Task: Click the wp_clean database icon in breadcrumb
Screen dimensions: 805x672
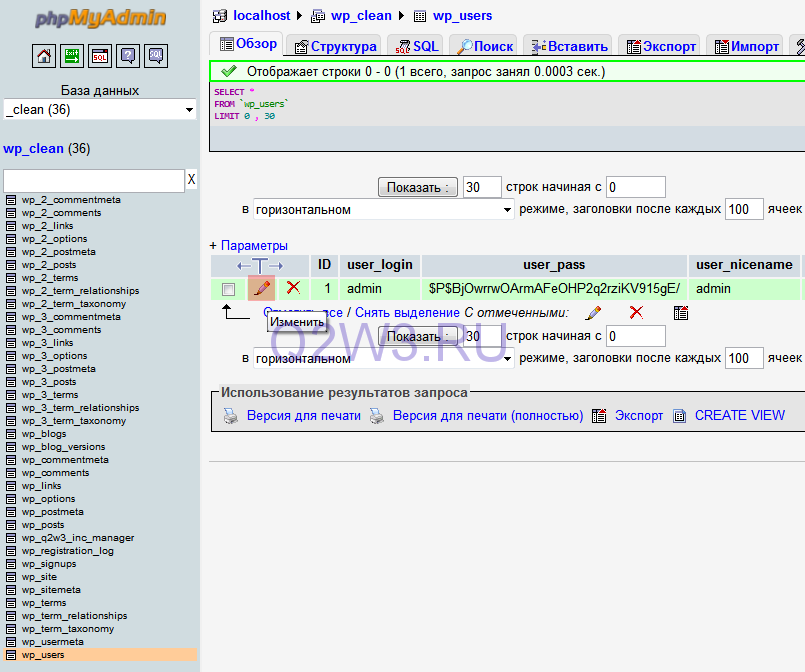Action: coord(318,16)
